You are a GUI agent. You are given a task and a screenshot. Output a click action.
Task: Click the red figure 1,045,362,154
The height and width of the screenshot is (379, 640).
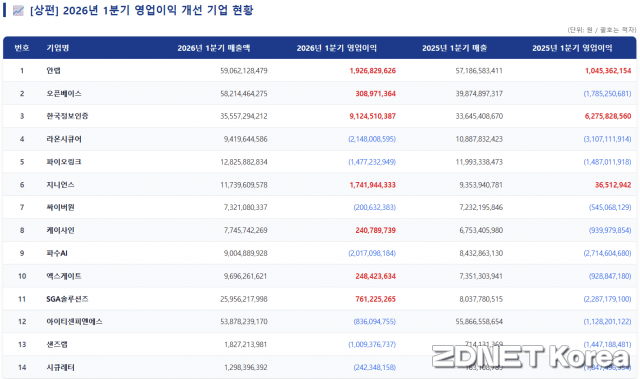point(608,71)
